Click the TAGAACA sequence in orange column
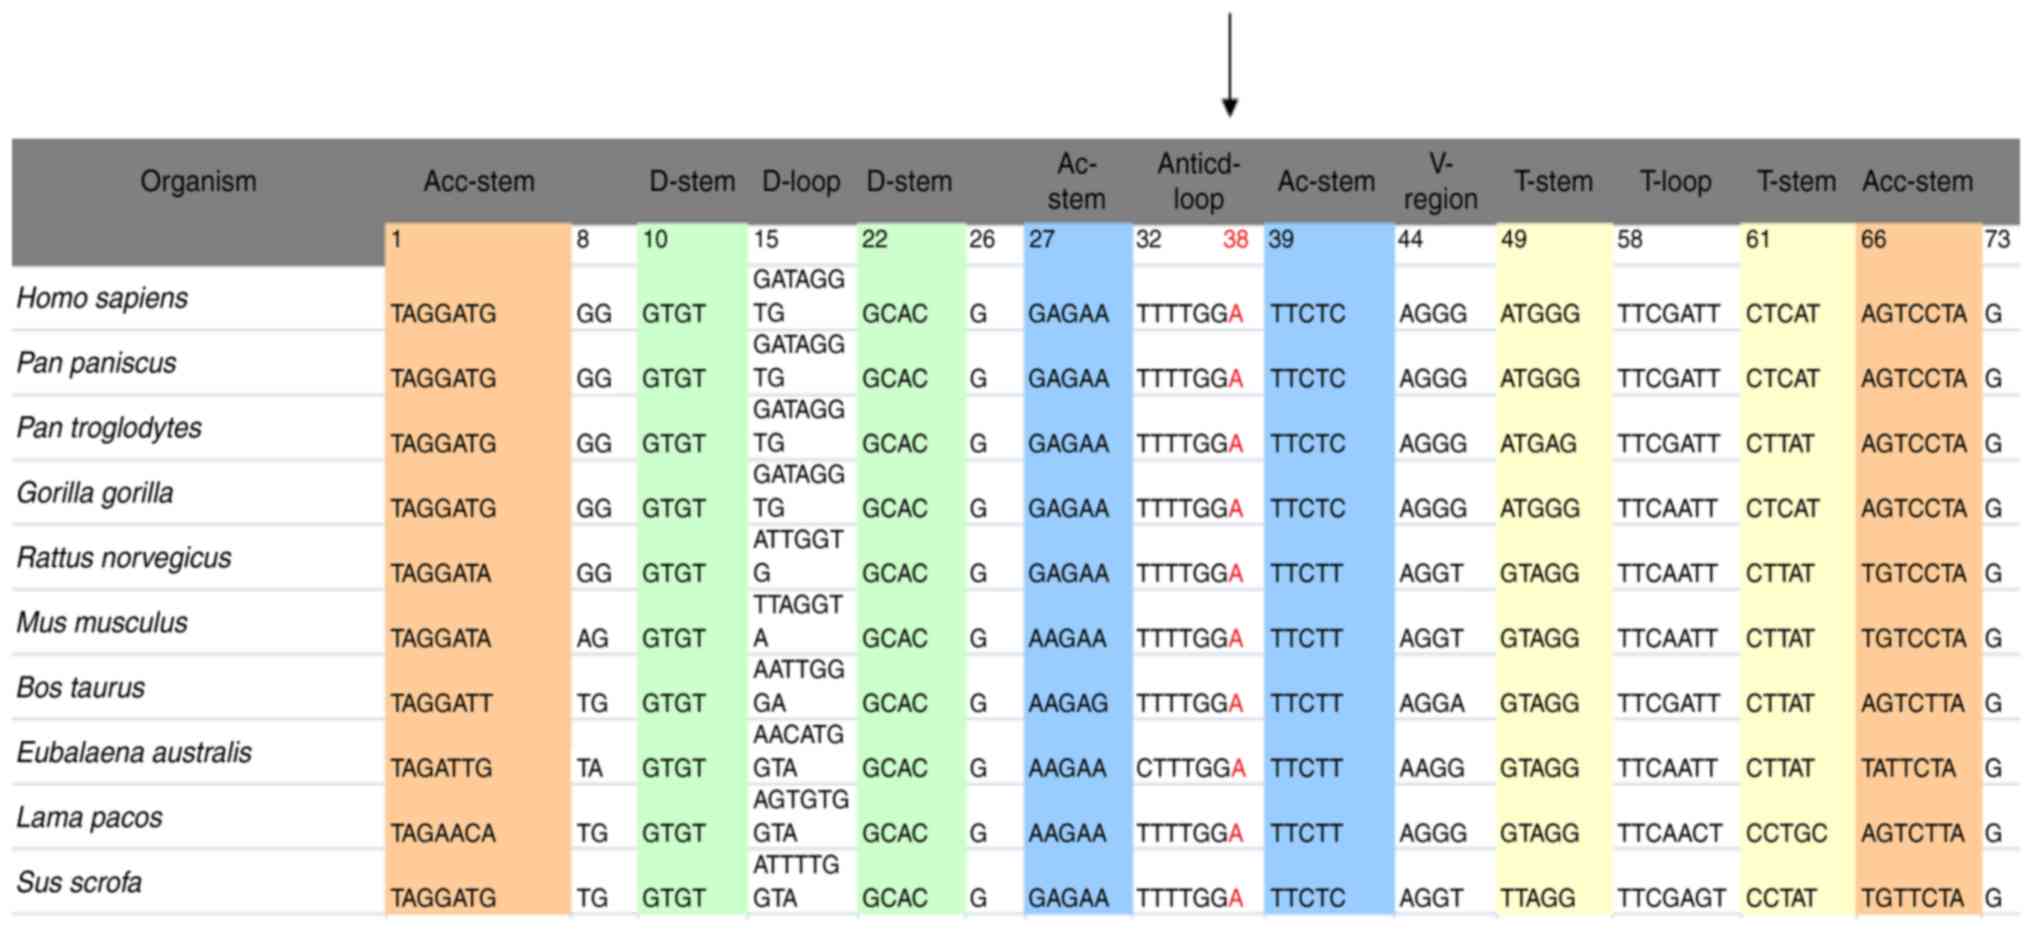The height and width of the screenshot is (931, 2032). (x=442, y=834)
